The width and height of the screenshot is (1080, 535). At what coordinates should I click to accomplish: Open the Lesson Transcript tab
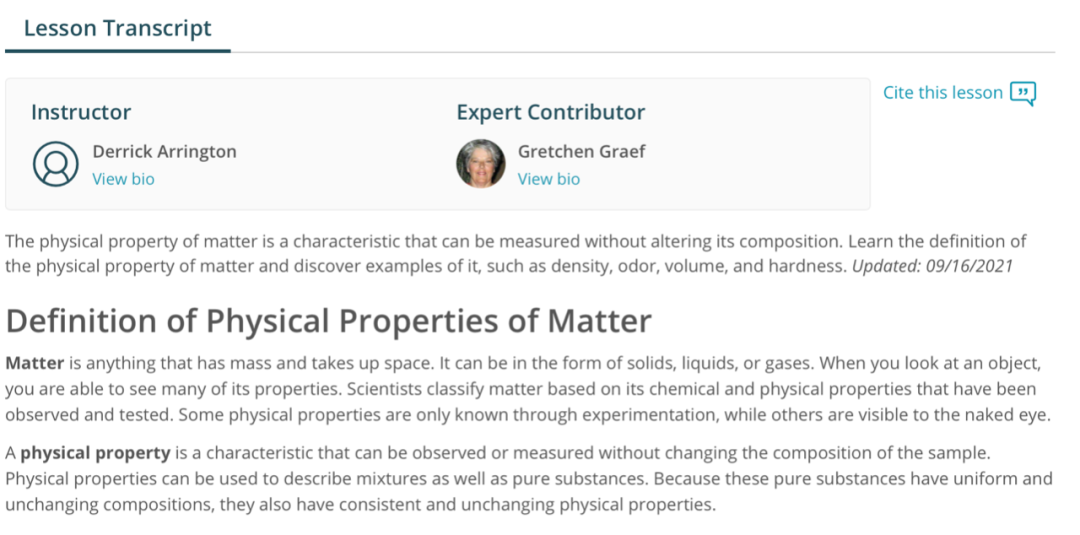(x=118, y=28)
